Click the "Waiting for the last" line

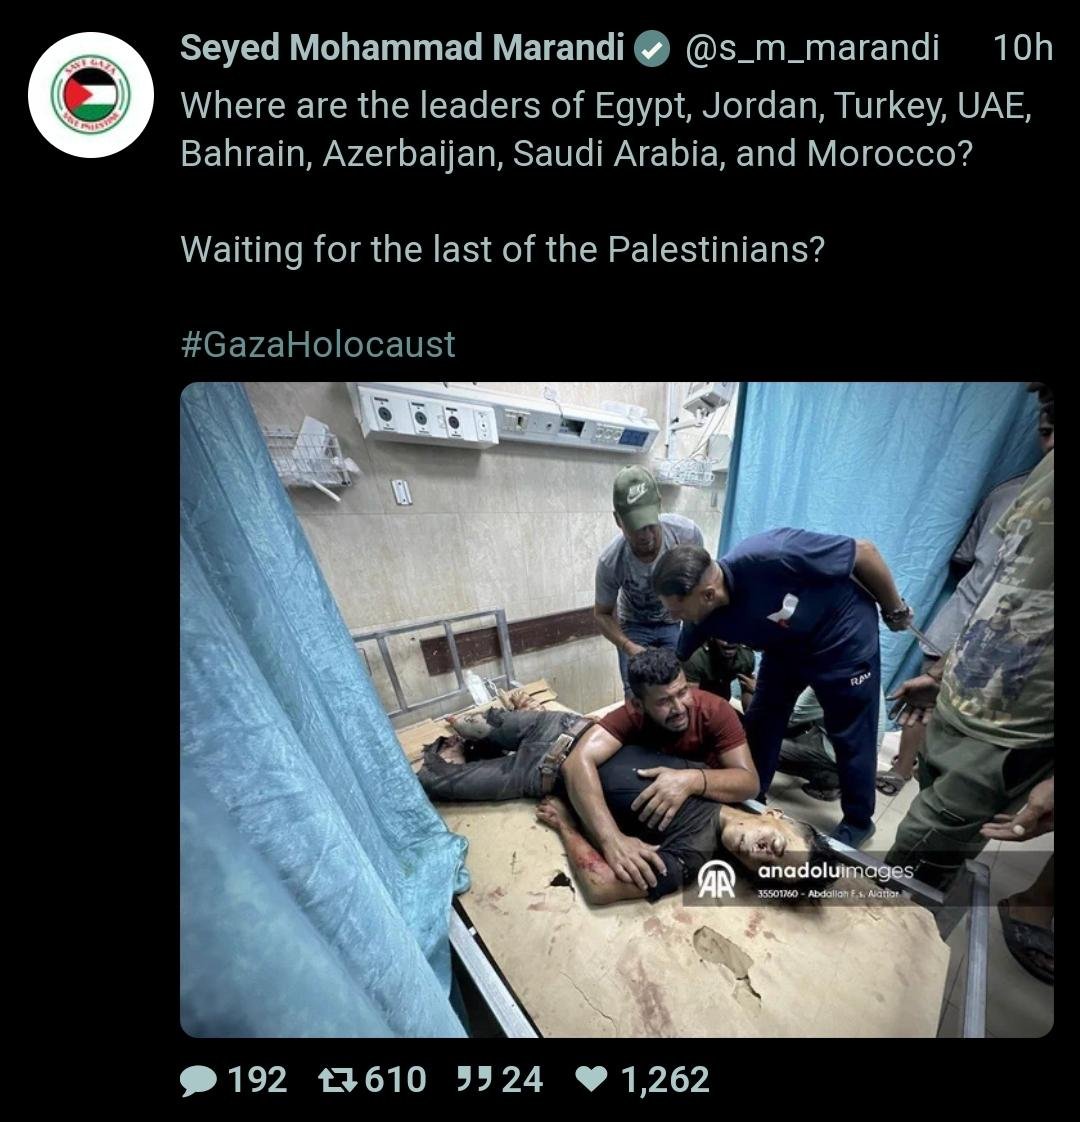coord(502,250)
